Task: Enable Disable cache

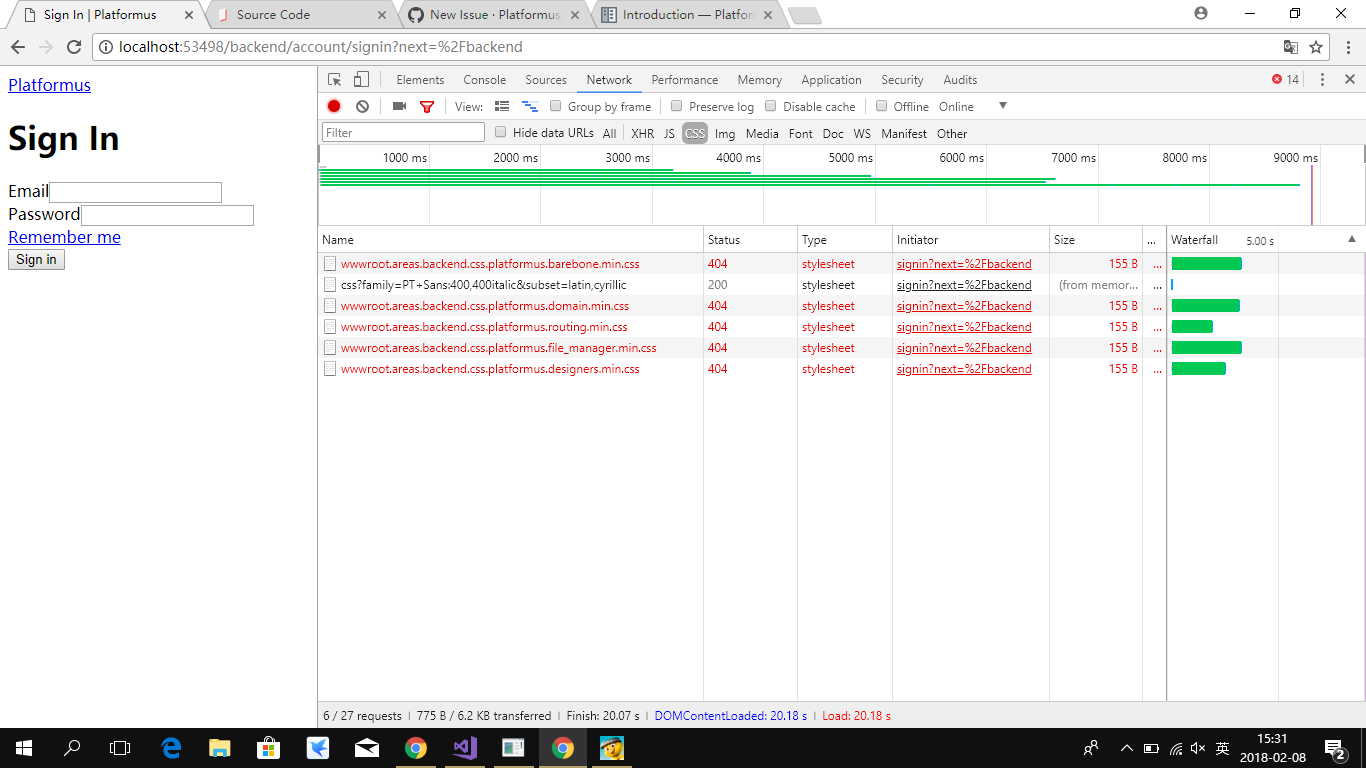Action: tap(770, 106)
